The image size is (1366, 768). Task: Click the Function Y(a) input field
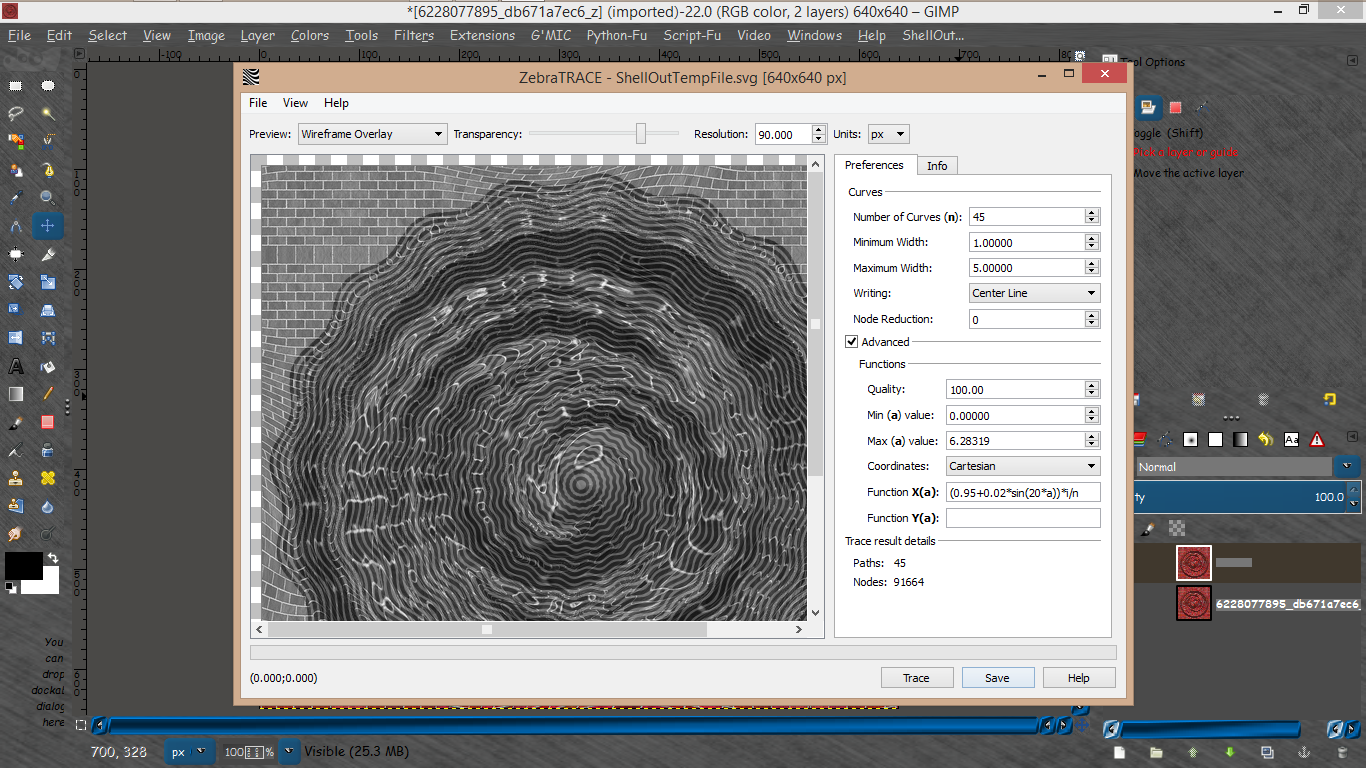click(1023, 518)
